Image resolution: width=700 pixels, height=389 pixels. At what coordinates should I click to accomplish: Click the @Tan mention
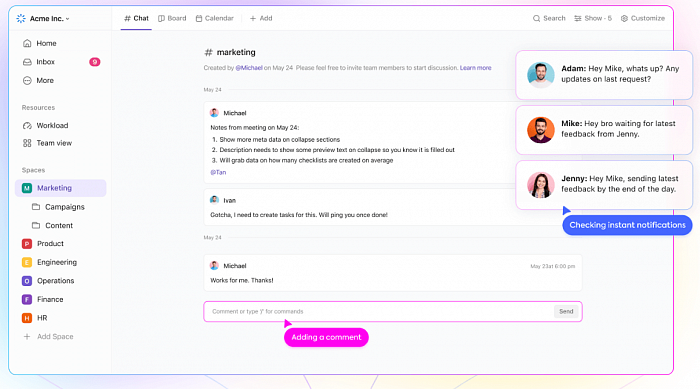[x=218, y=172]
